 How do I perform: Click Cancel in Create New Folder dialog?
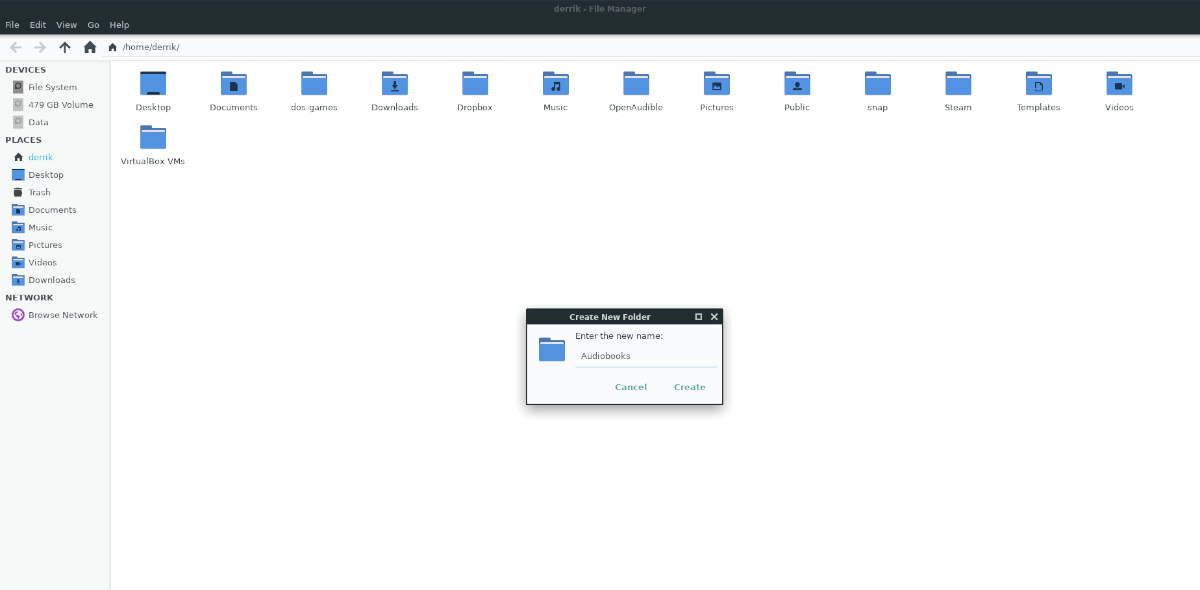(631, 387)
